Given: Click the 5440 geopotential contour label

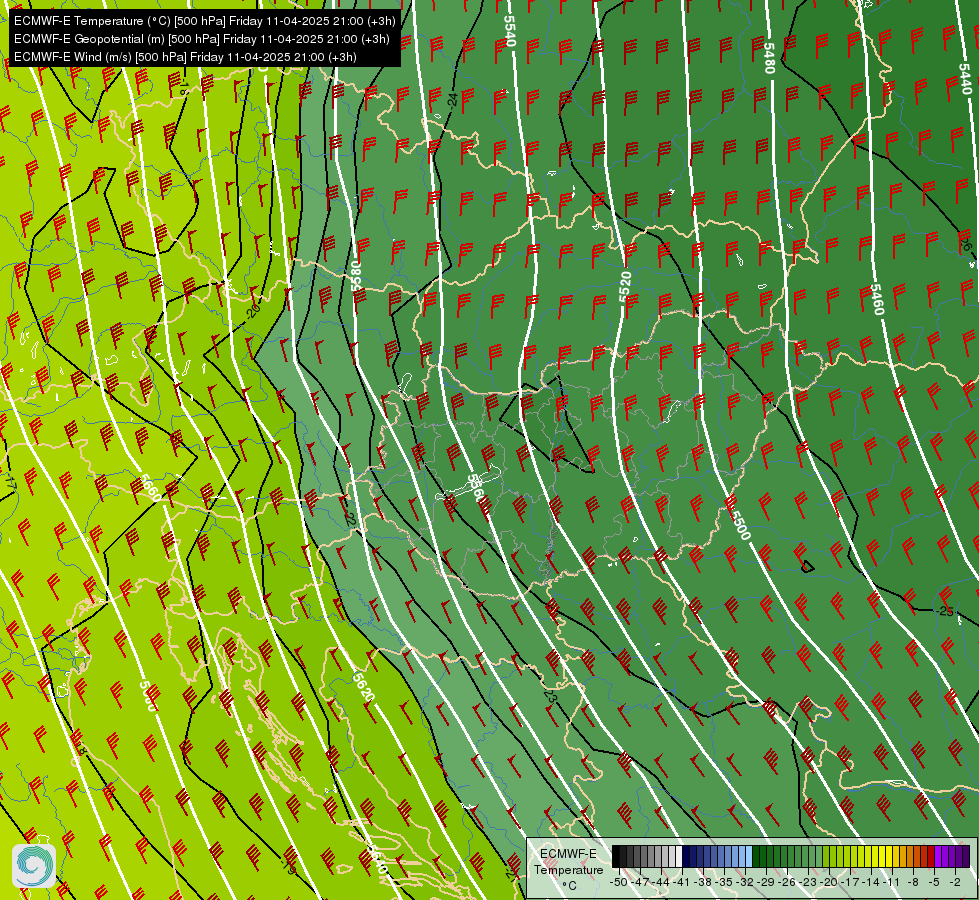Looking at the screenshot, I should pyautogui.click(x=965, y=79).
